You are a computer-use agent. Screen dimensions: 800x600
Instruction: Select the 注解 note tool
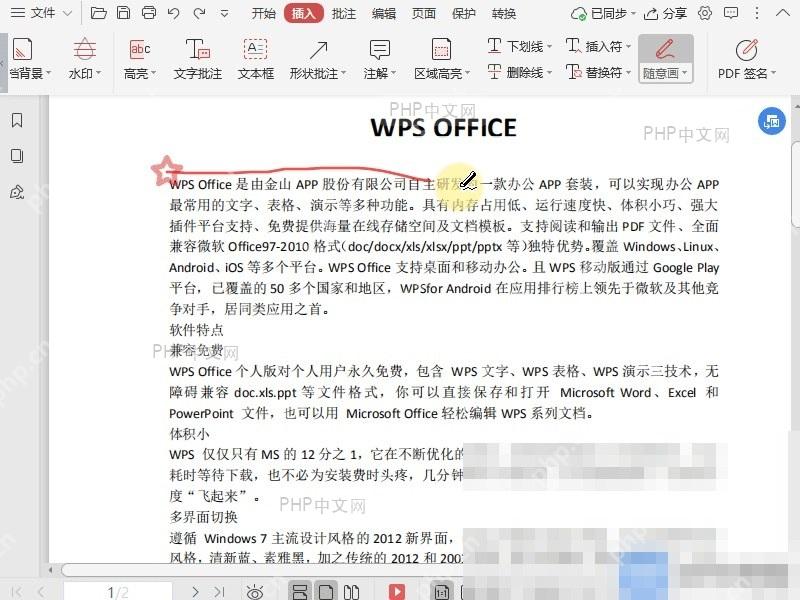[379, 59]
